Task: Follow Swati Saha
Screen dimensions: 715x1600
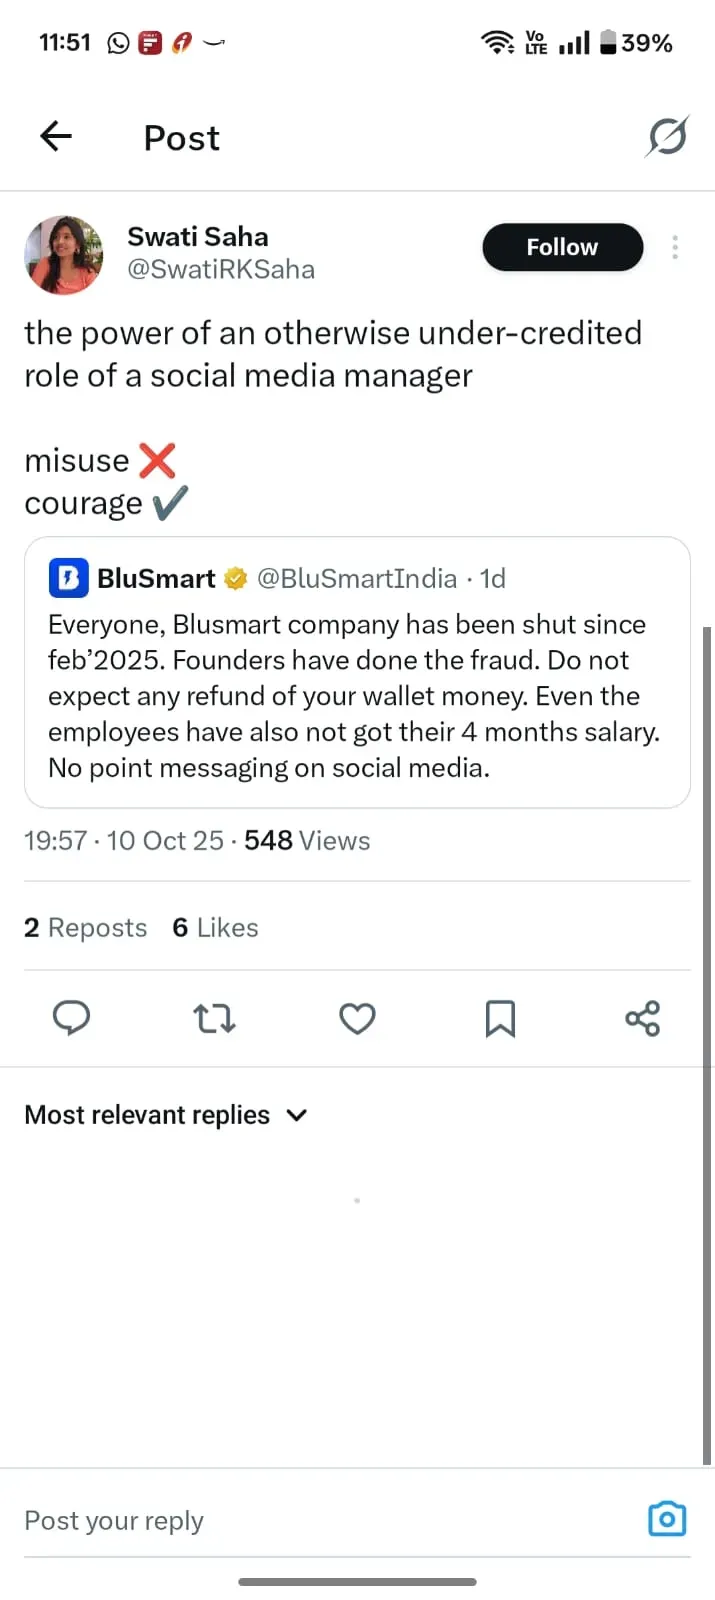Action: click(x=562, y=247)
